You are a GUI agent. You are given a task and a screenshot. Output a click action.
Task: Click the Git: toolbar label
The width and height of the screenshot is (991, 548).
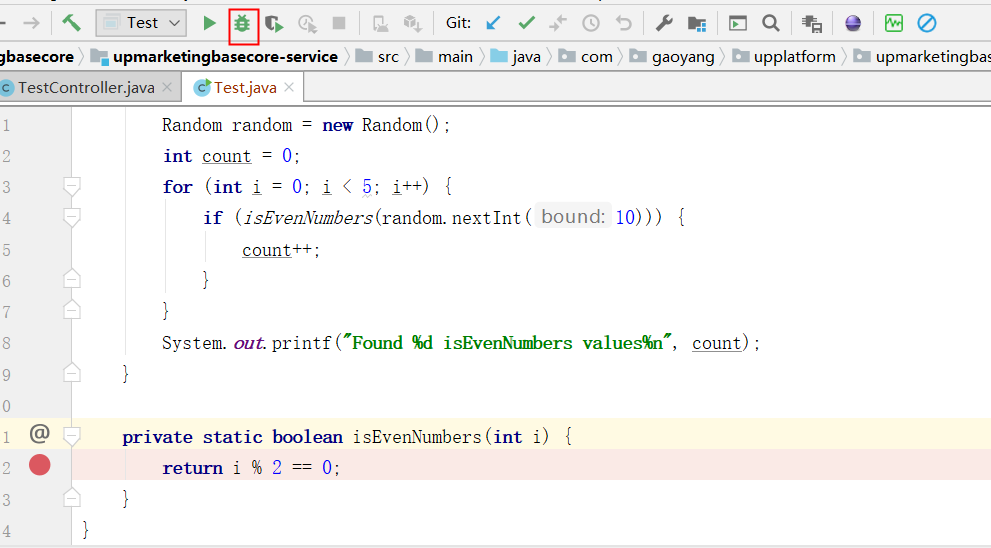pyautogui.click(x=458, y=23)
